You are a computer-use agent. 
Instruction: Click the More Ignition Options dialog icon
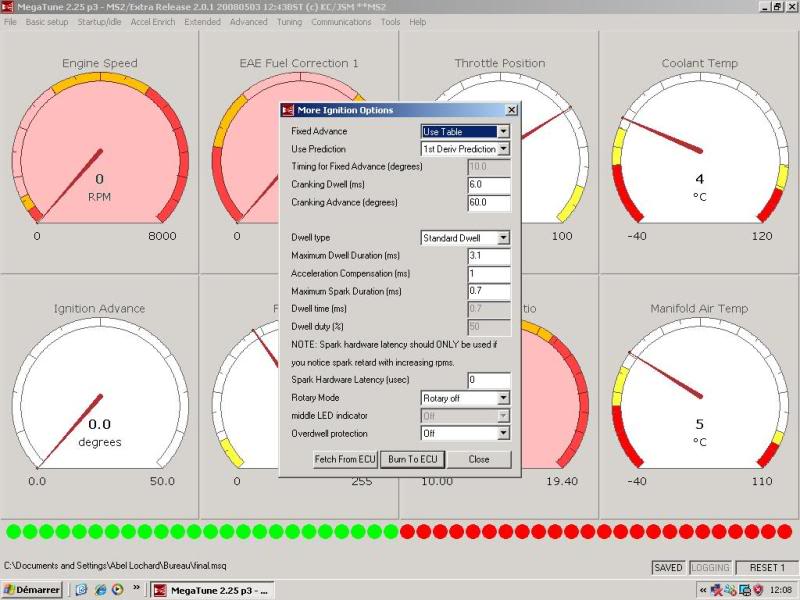[288, 110]
